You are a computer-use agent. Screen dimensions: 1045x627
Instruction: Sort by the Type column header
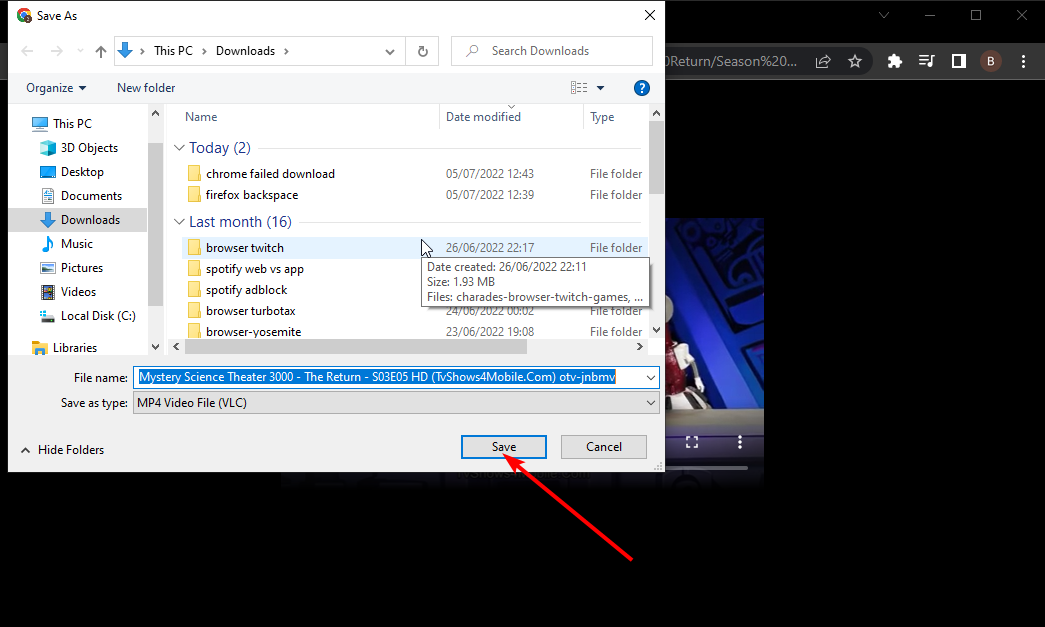tap(602, 117)
